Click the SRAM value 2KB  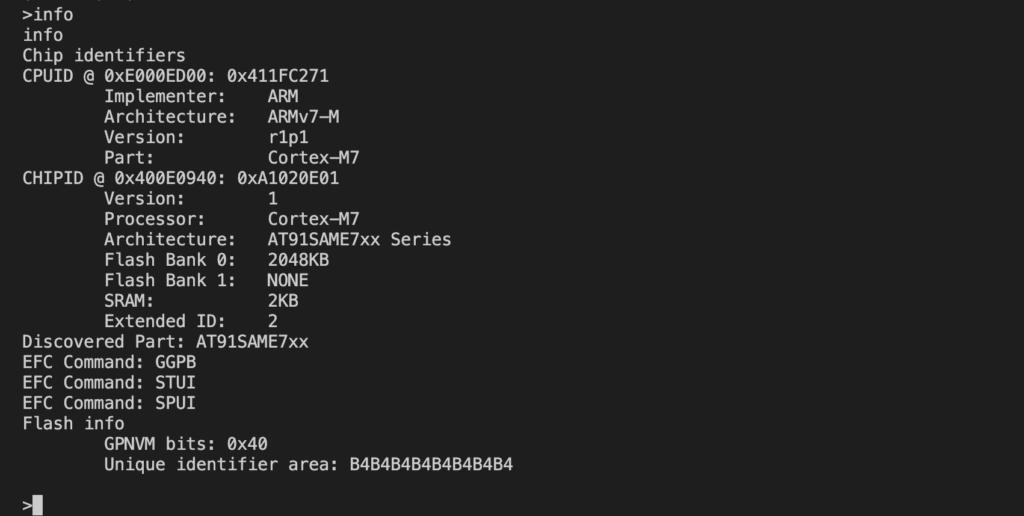[283, 301]
